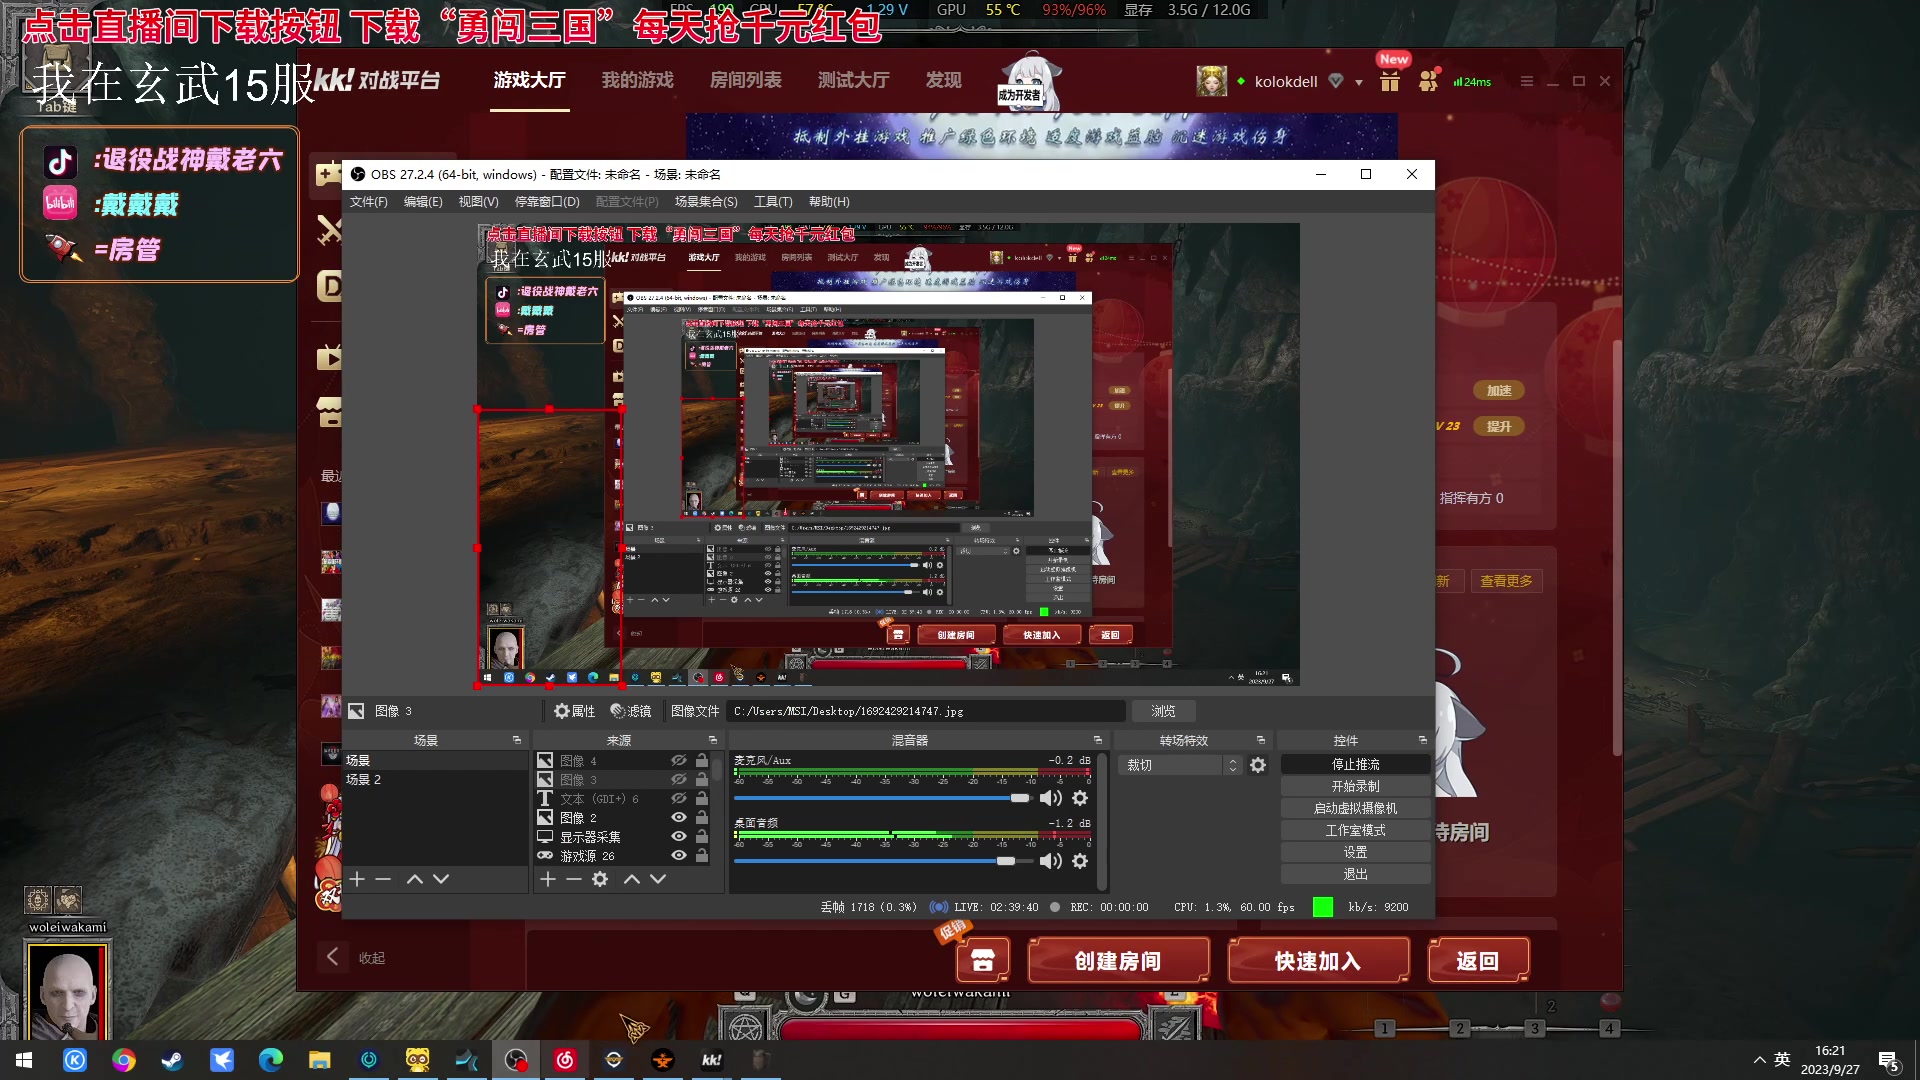Show hidden system tray icons chevron
1920x1080 pixels.
point(1759,1060)
